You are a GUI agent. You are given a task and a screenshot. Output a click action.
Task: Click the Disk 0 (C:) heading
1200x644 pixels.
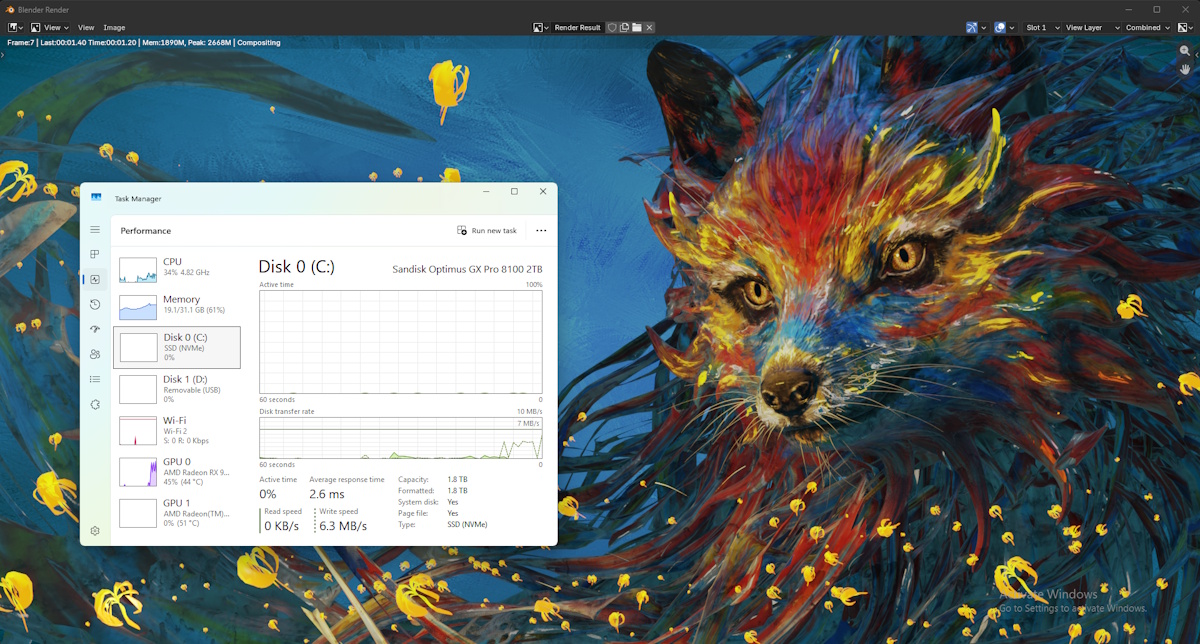pyautogui.click(x=296, y=267)
